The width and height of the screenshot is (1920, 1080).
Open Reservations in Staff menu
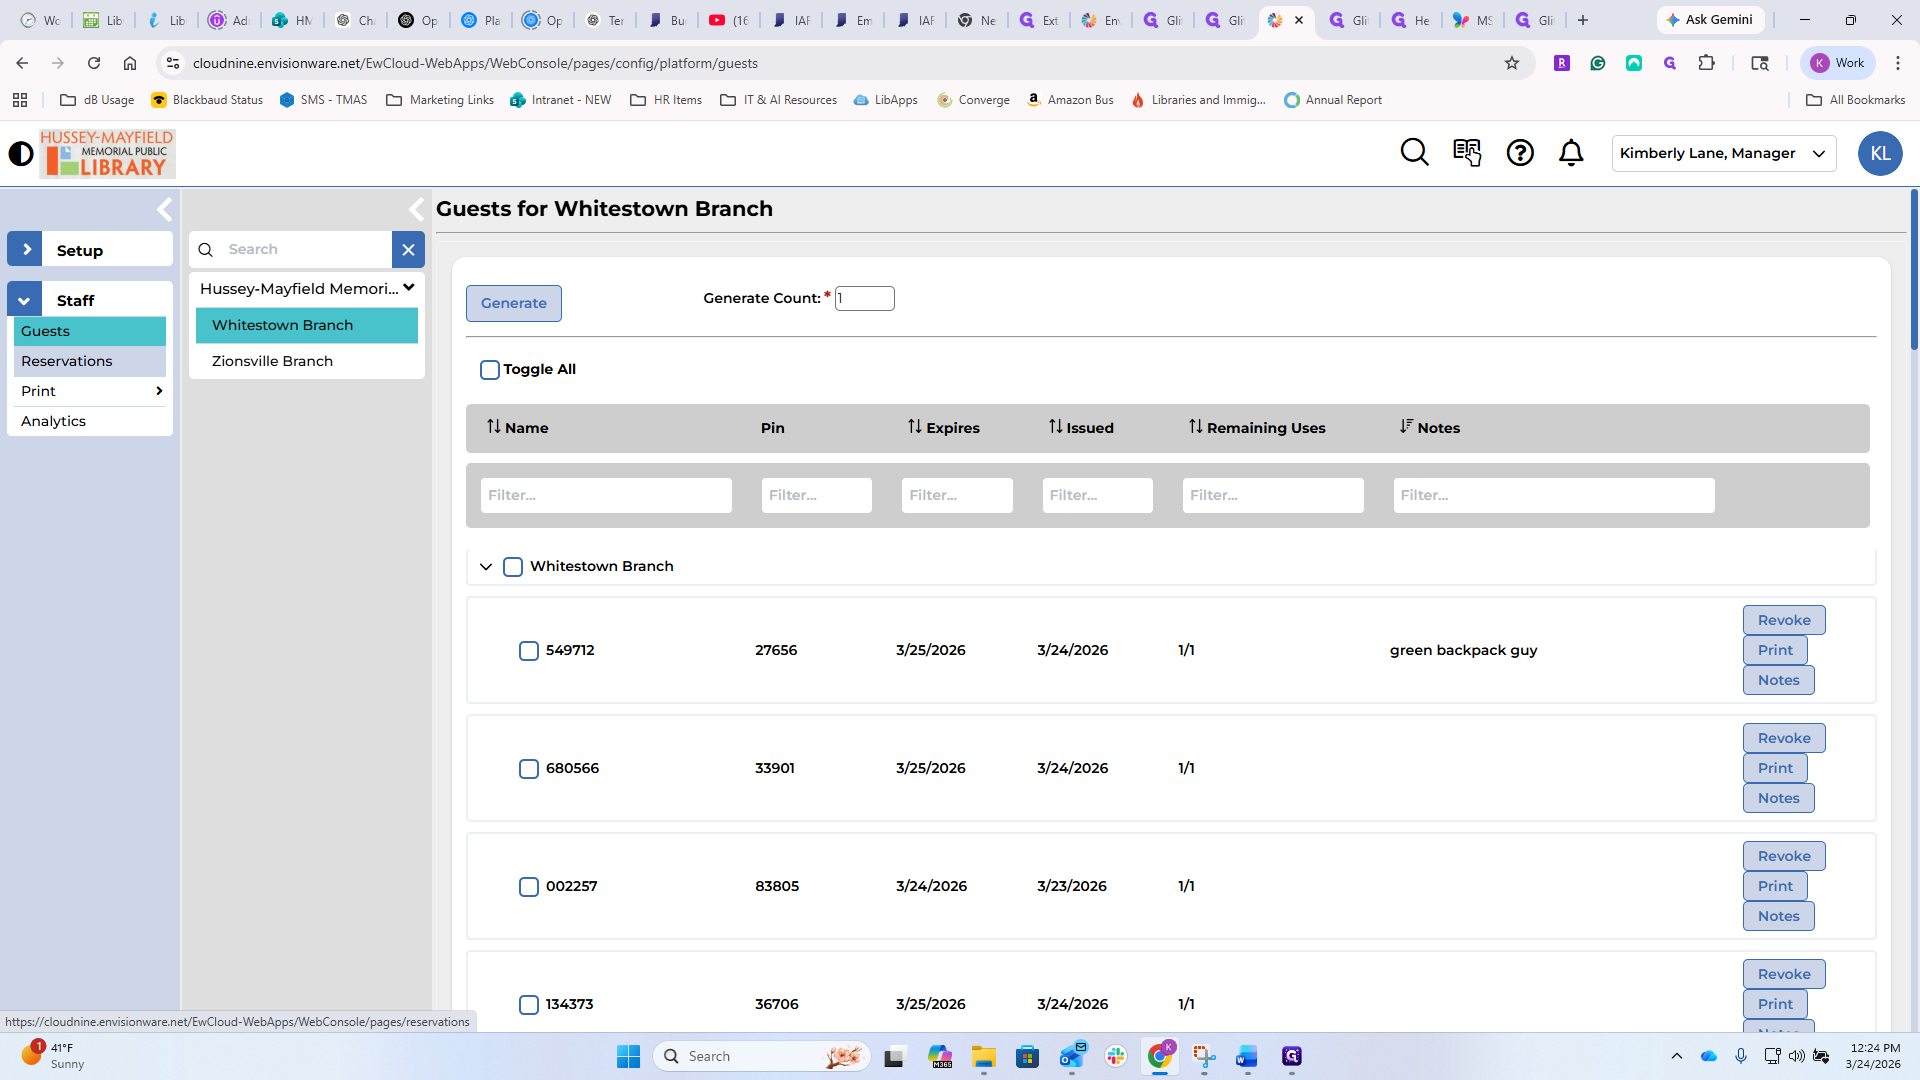tap(67, 361)
